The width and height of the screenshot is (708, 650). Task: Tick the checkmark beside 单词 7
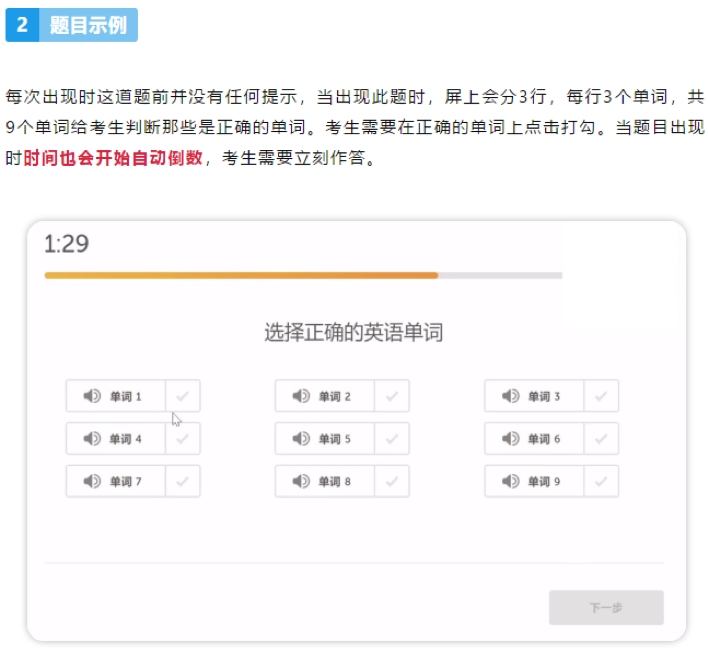pyautogui.click(x=182, y=481)
